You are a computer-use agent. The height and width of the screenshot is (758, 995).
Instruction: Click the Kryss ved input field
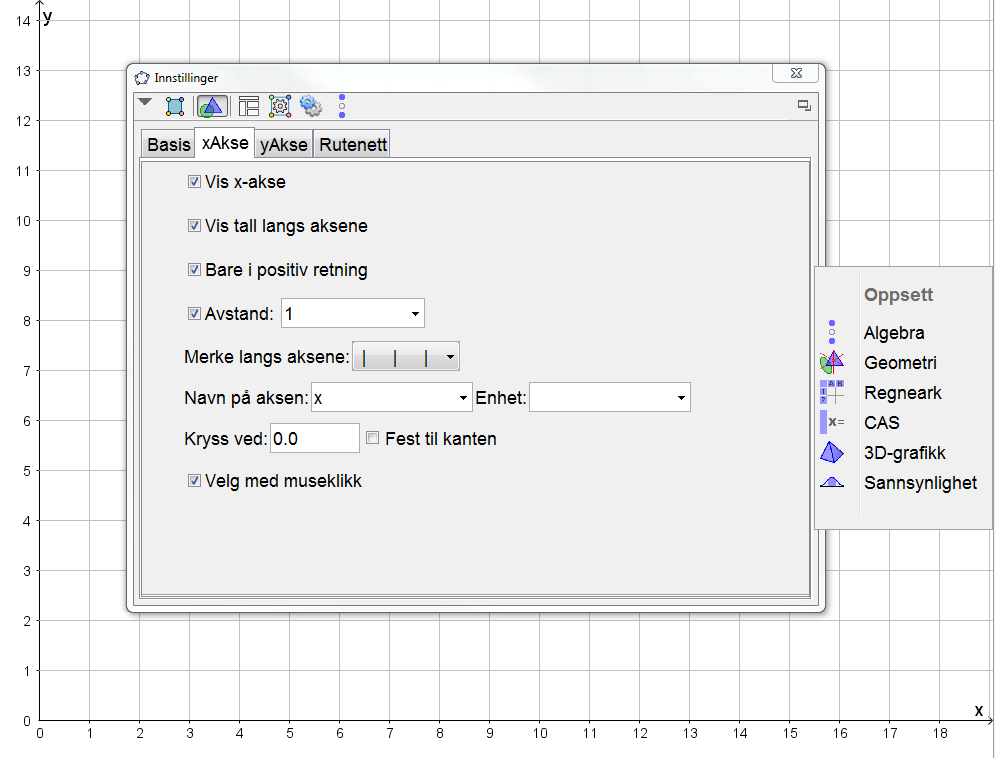point(314,438)
